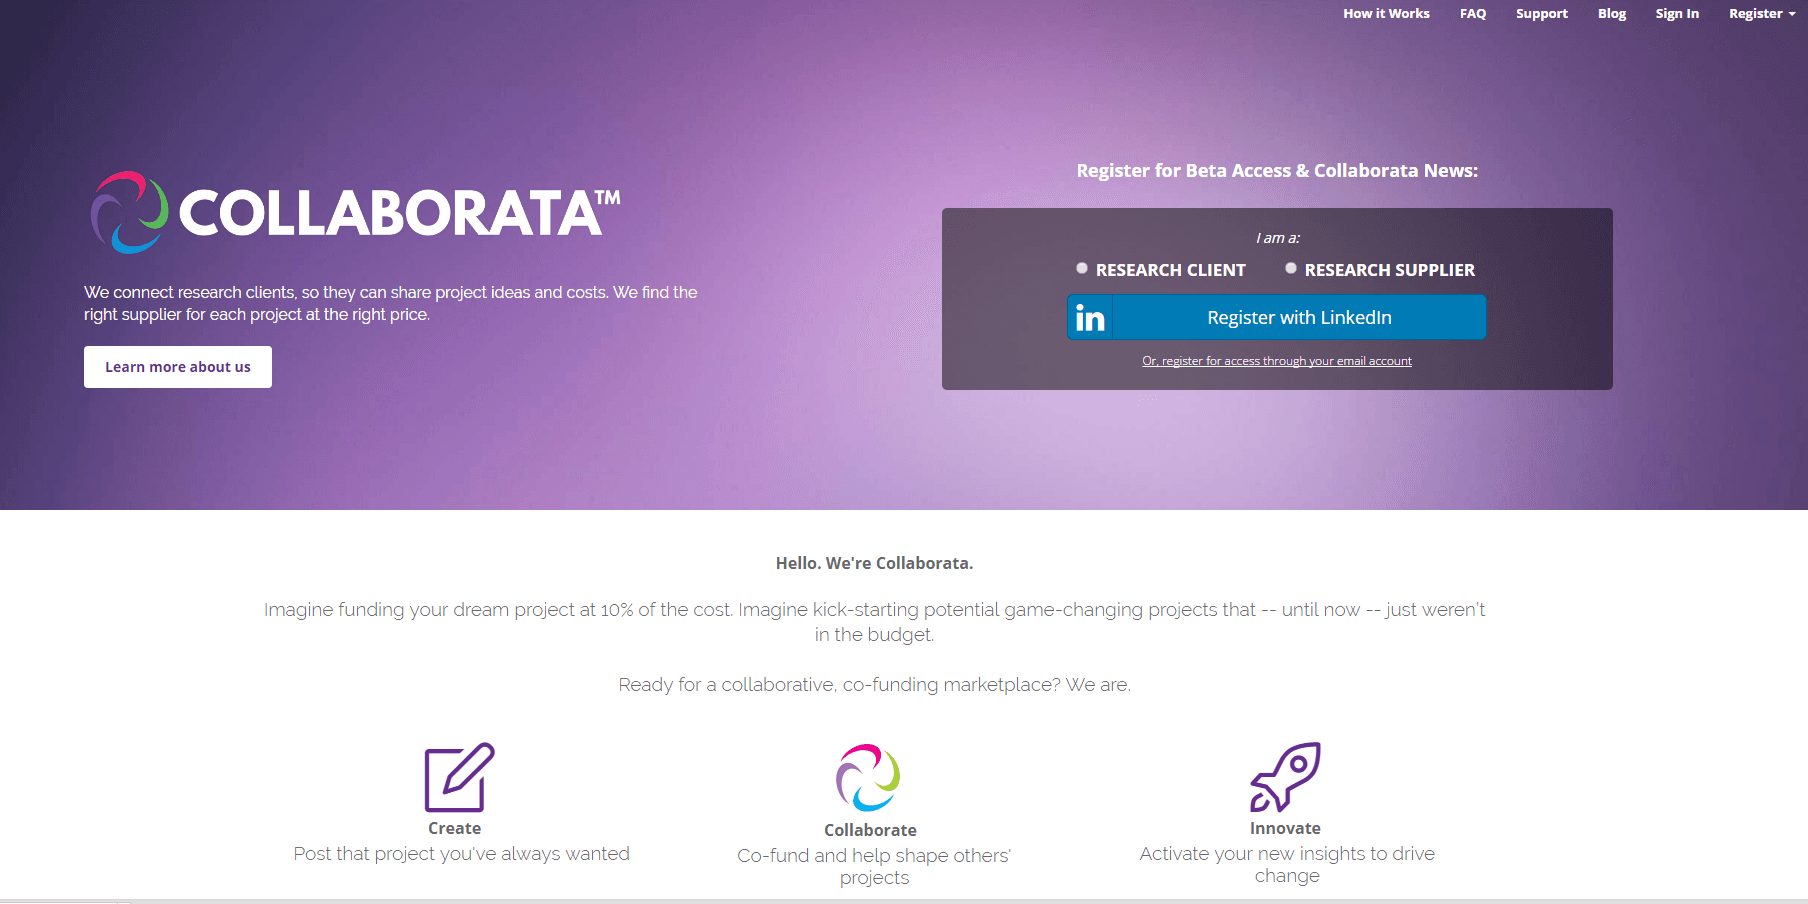Follow the register through your email account link
This screenshot has height=904, width=1808.
click(x=1277, y=361)
